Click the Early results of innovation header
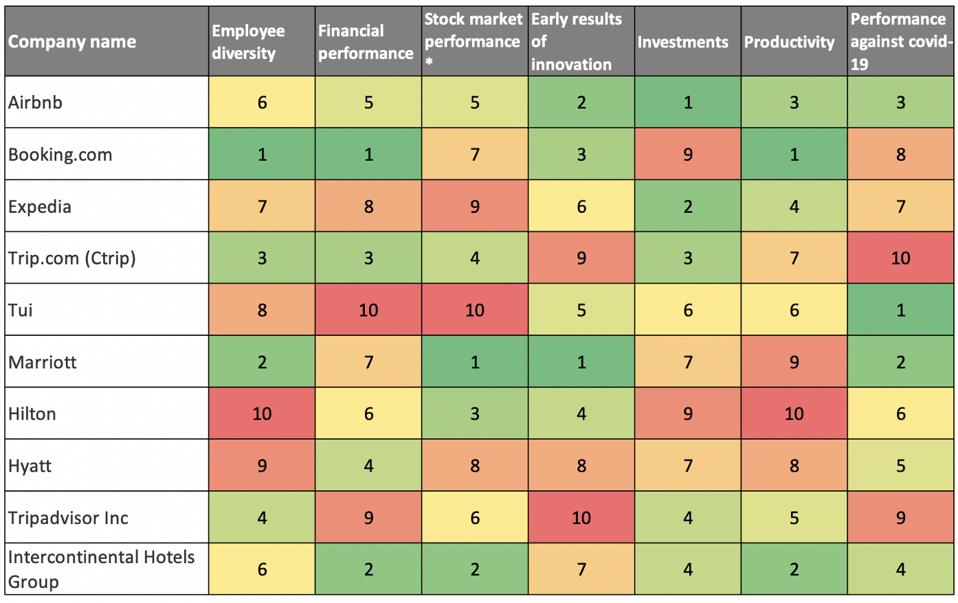 click(580, 42)
